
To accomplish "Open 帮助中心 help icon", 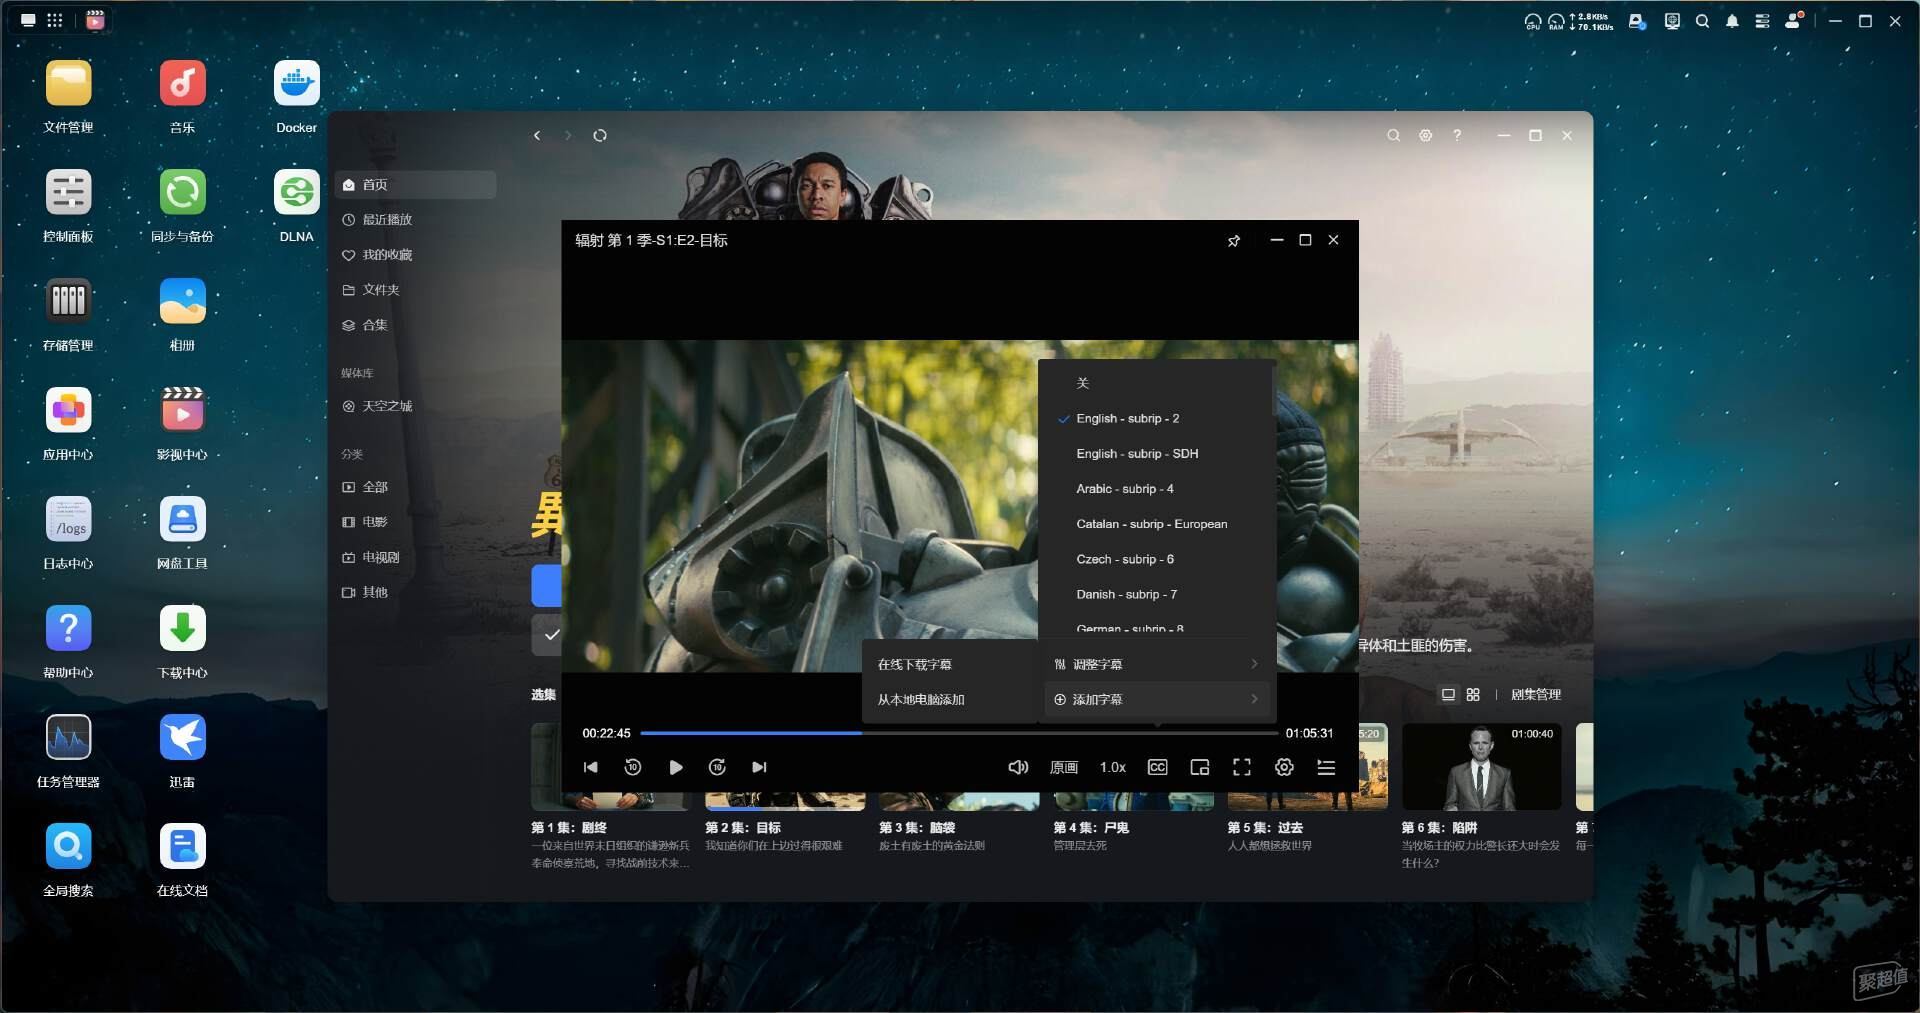I will [68, 629].
